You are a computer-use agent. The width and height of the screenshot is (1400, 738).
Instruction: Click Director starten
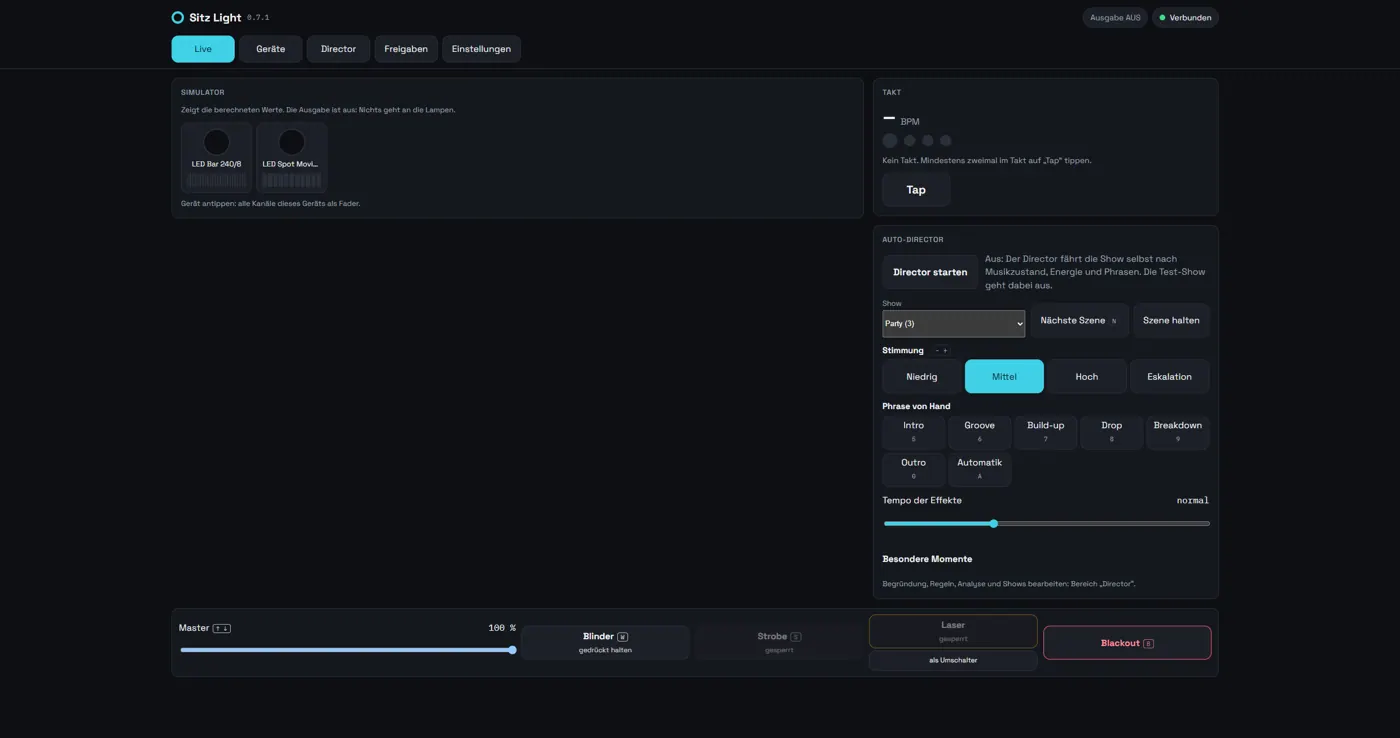click(930, 272)
